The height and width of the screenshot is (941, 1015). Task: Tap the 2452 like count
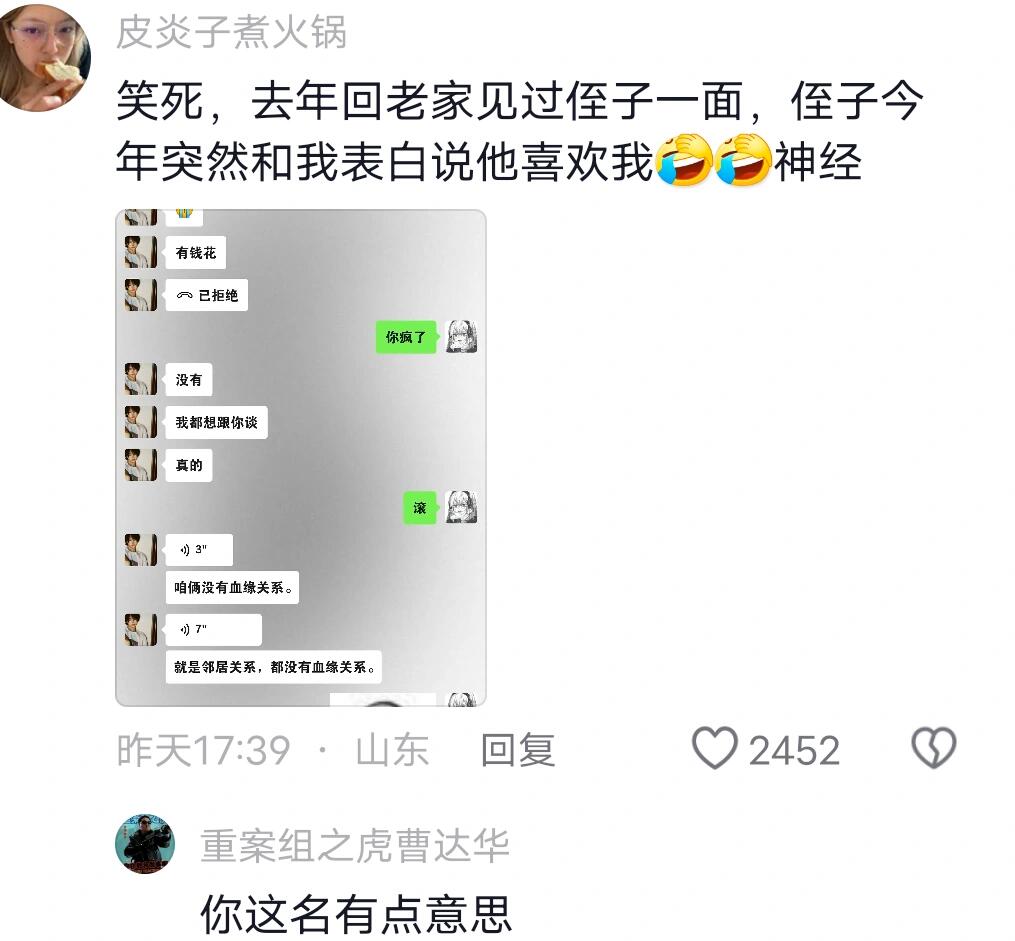[x=794, y=751]
